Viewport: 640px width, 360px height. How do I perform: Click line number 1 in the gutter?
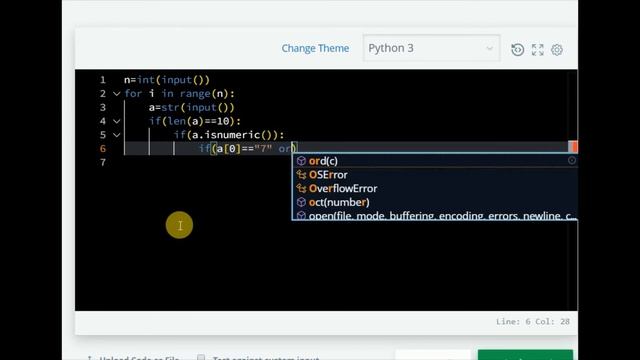click(103, 80)
